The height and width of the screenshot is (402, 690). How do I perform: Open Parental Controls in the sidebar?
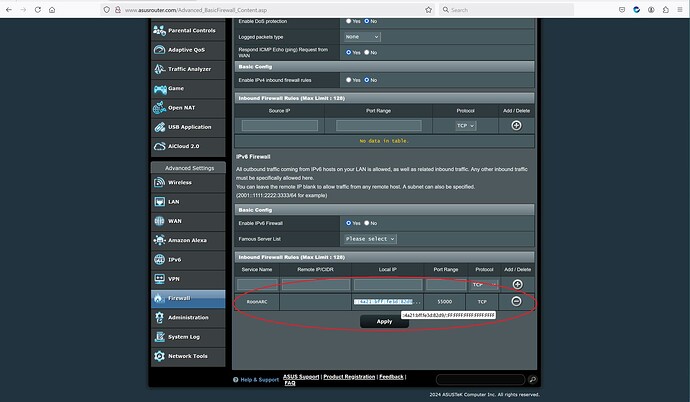(188, 30)
